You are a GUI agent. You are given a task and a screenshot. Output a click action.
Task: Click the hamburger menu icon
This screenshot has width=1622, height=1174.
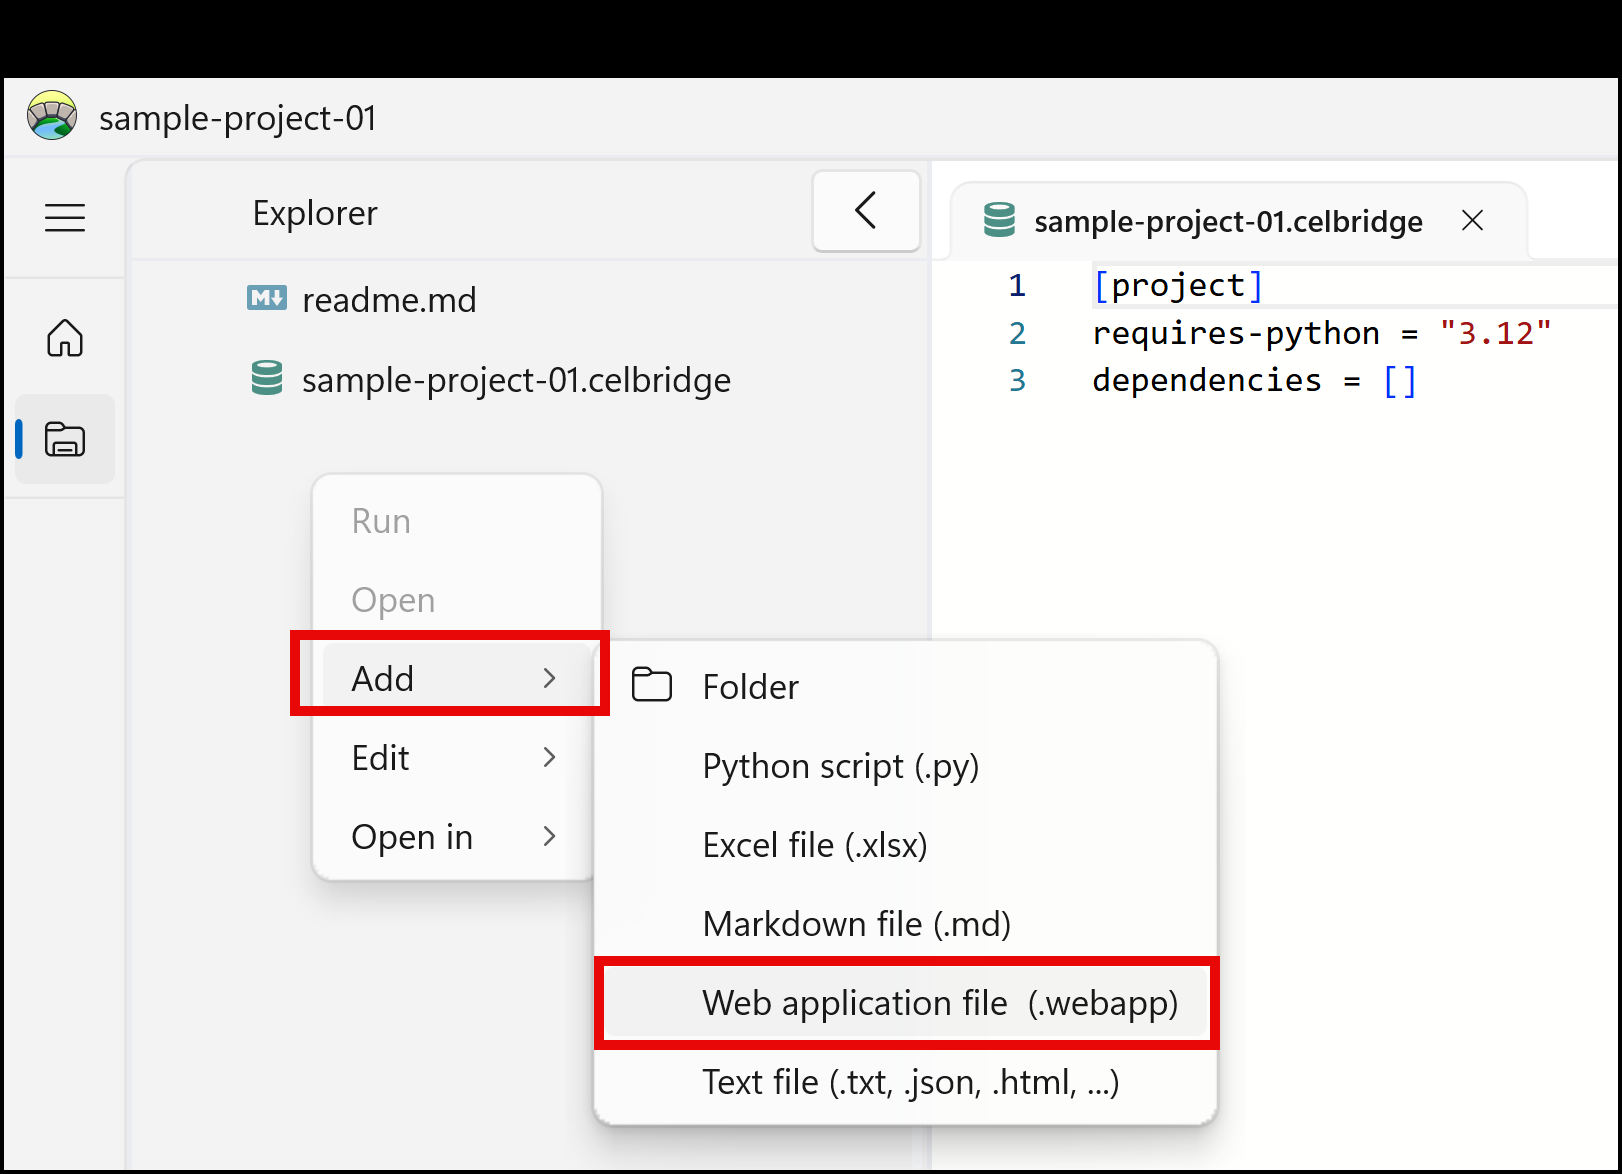click(x=65, y=217)
